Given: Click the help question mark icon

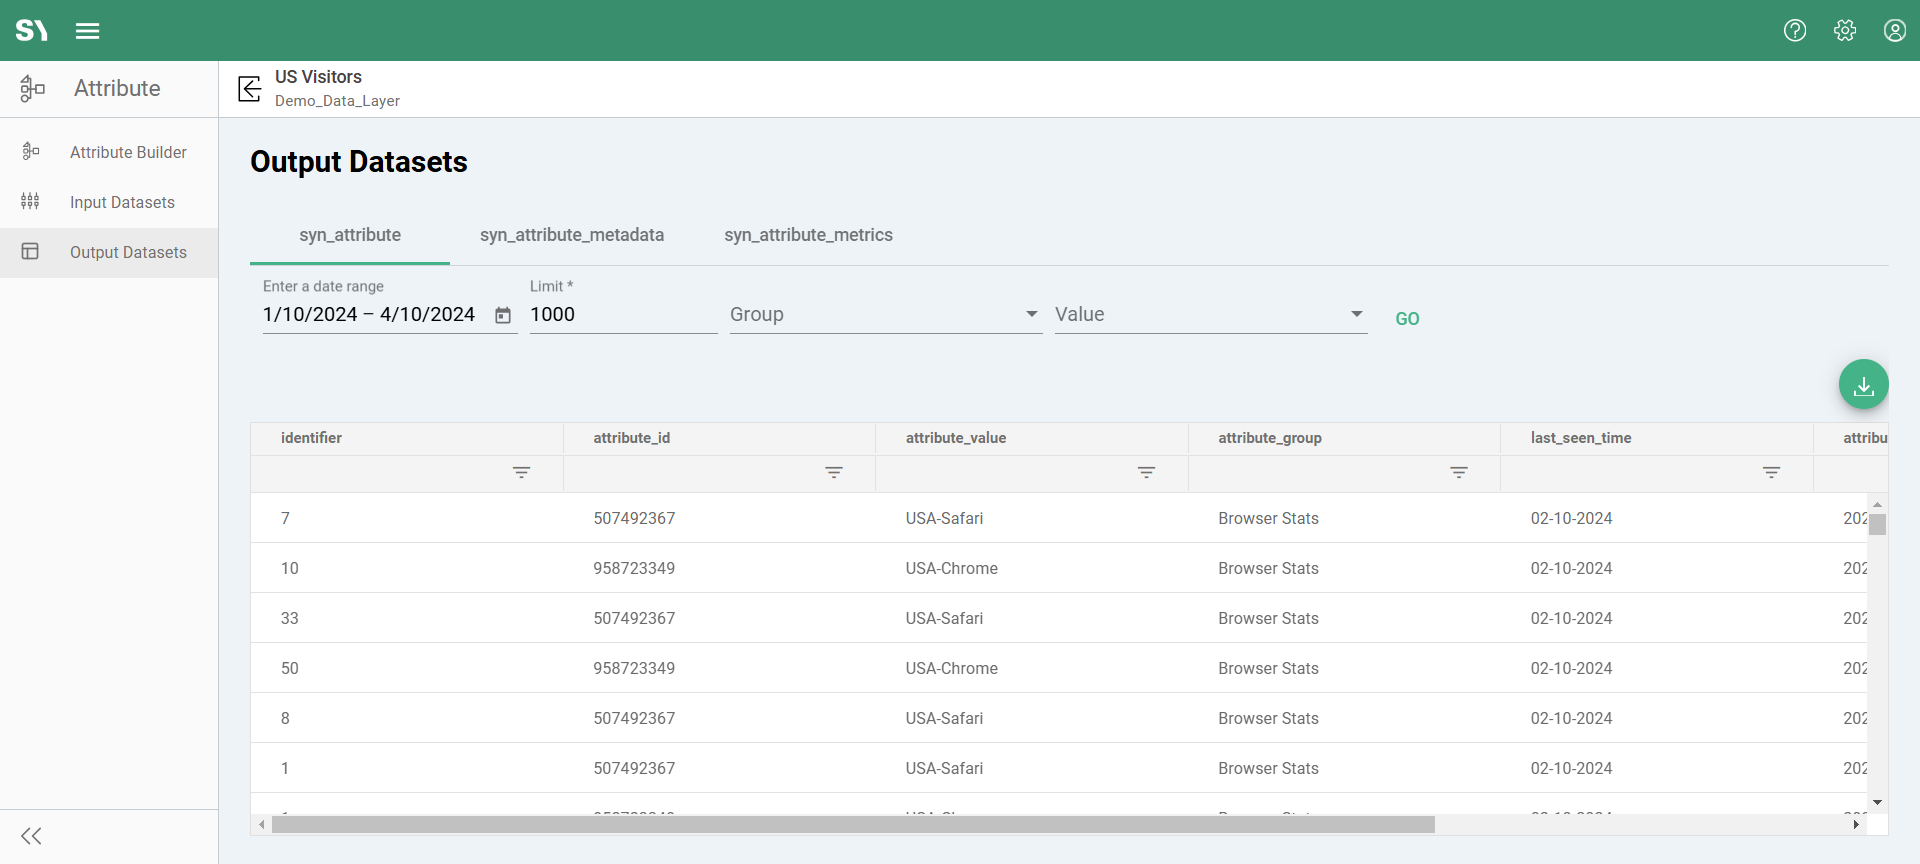Looking at the screenshot, I should [1795, 31].
